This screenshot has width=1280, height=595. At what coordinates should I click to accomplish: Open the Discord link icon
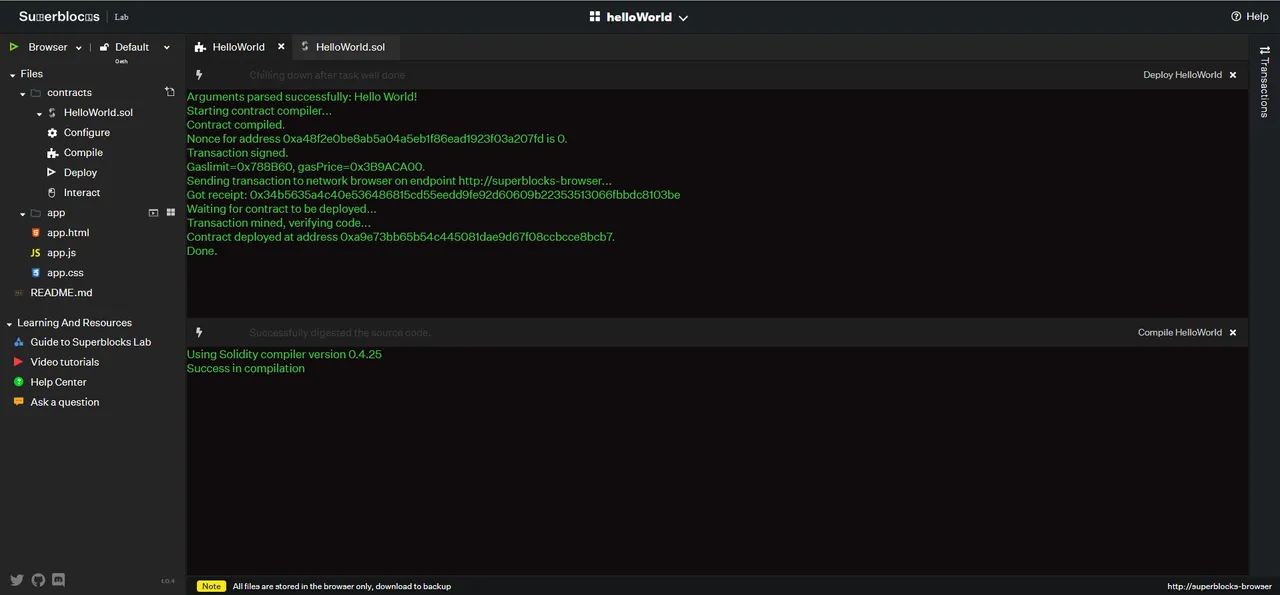[58, 579]
